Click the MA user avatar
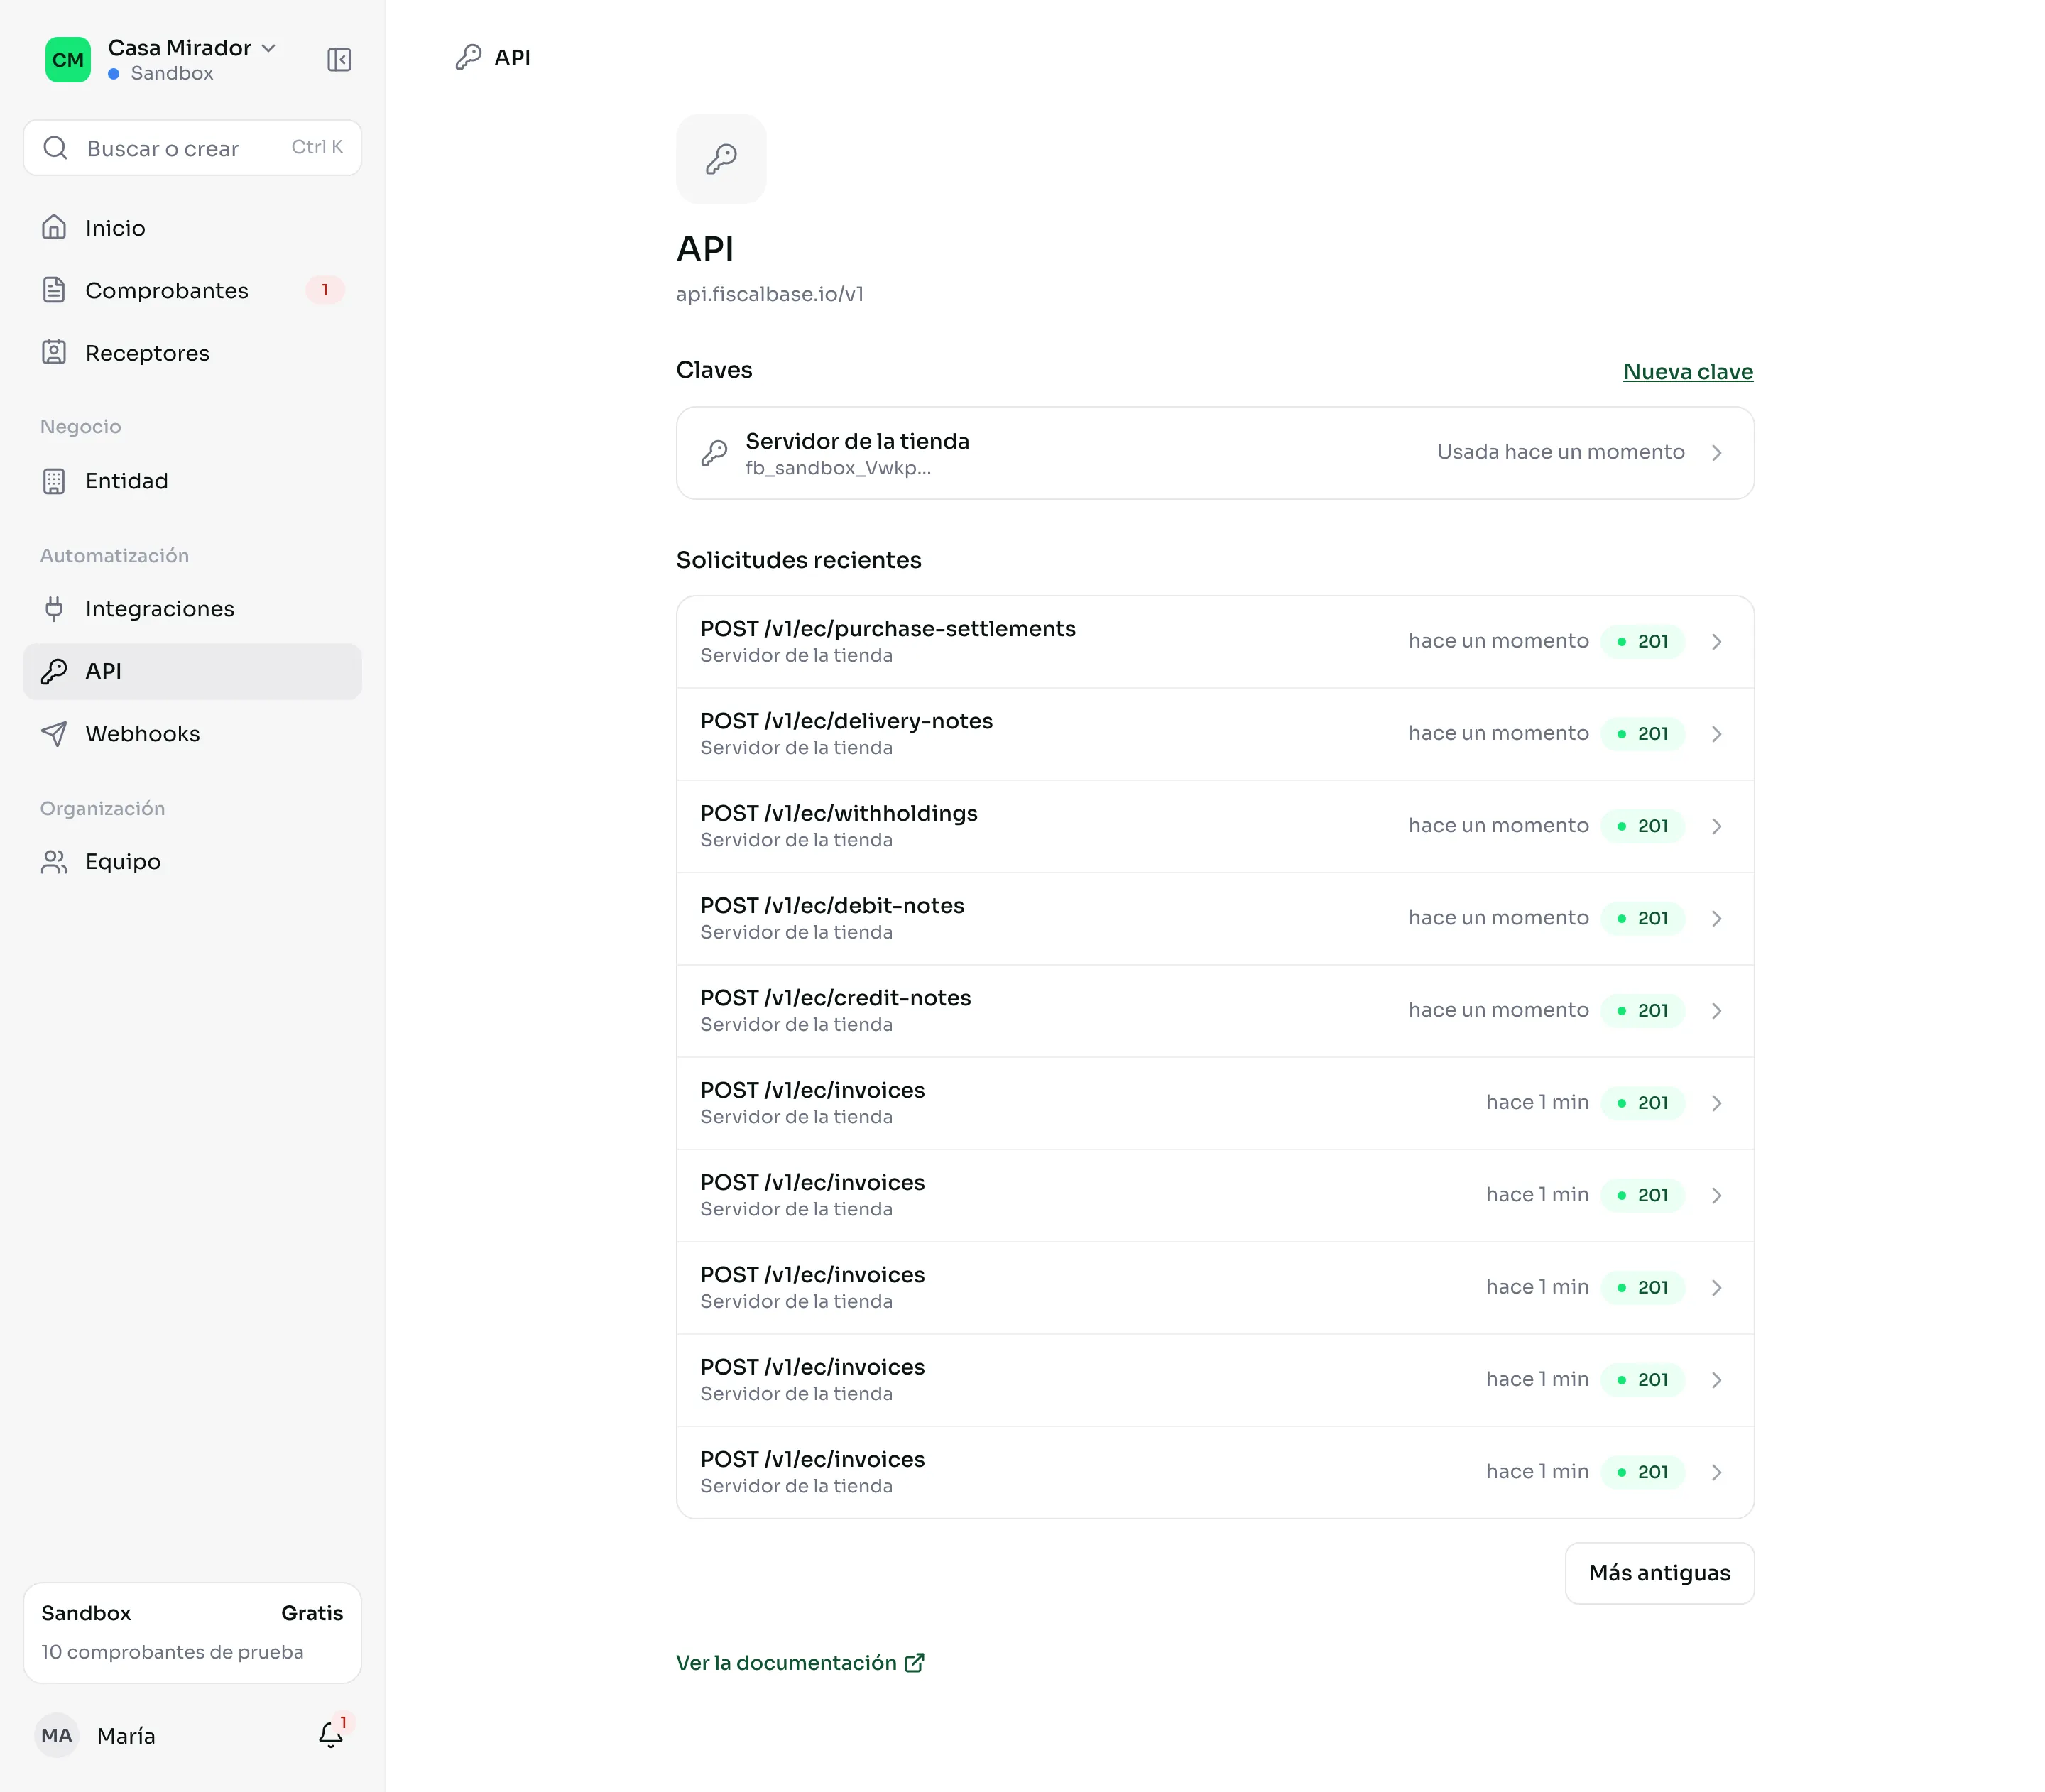Image resolution: width=2045 pixels, height=1792 pixels. pos(57,1735)
